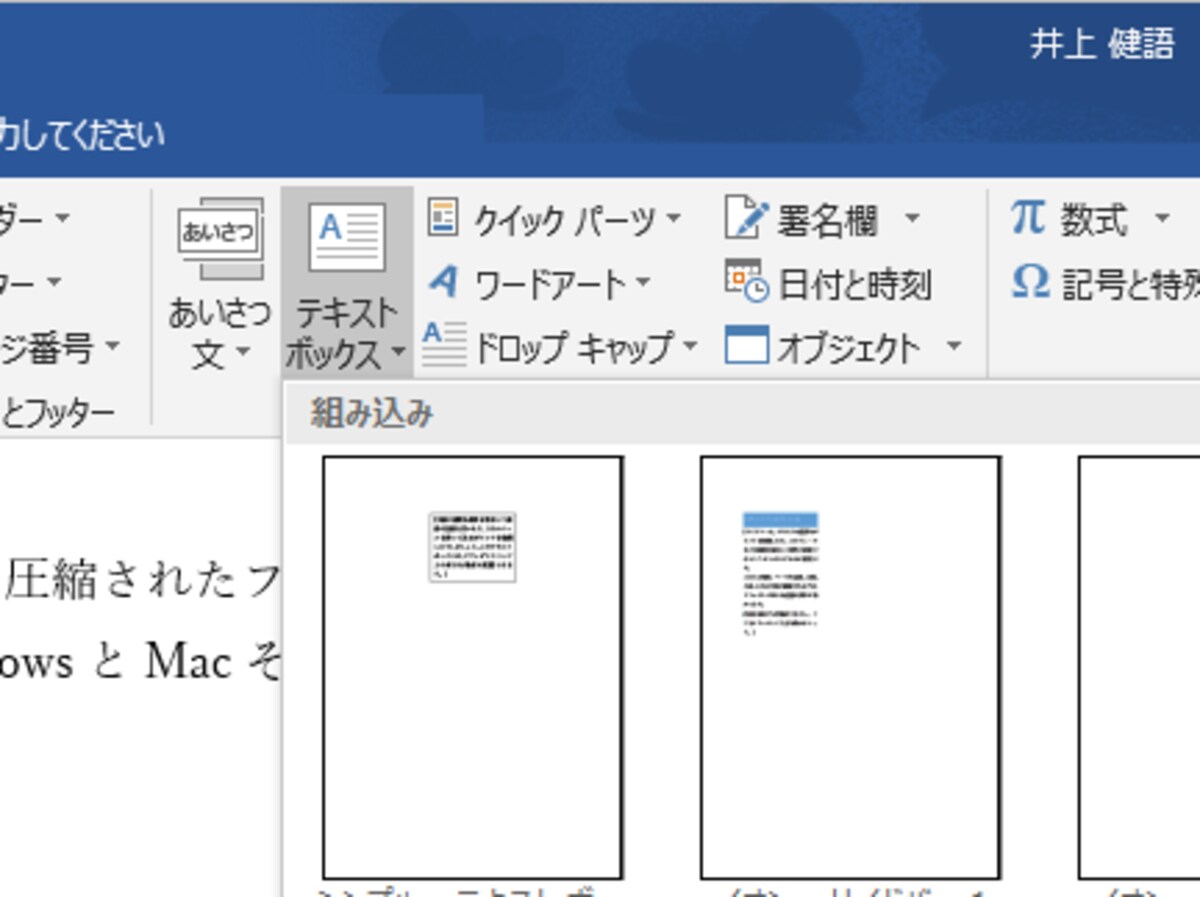This screenshot has width=1200, height=897.
Task: Open the あいさつ文 greeting icon
Action: pos(220,241)
